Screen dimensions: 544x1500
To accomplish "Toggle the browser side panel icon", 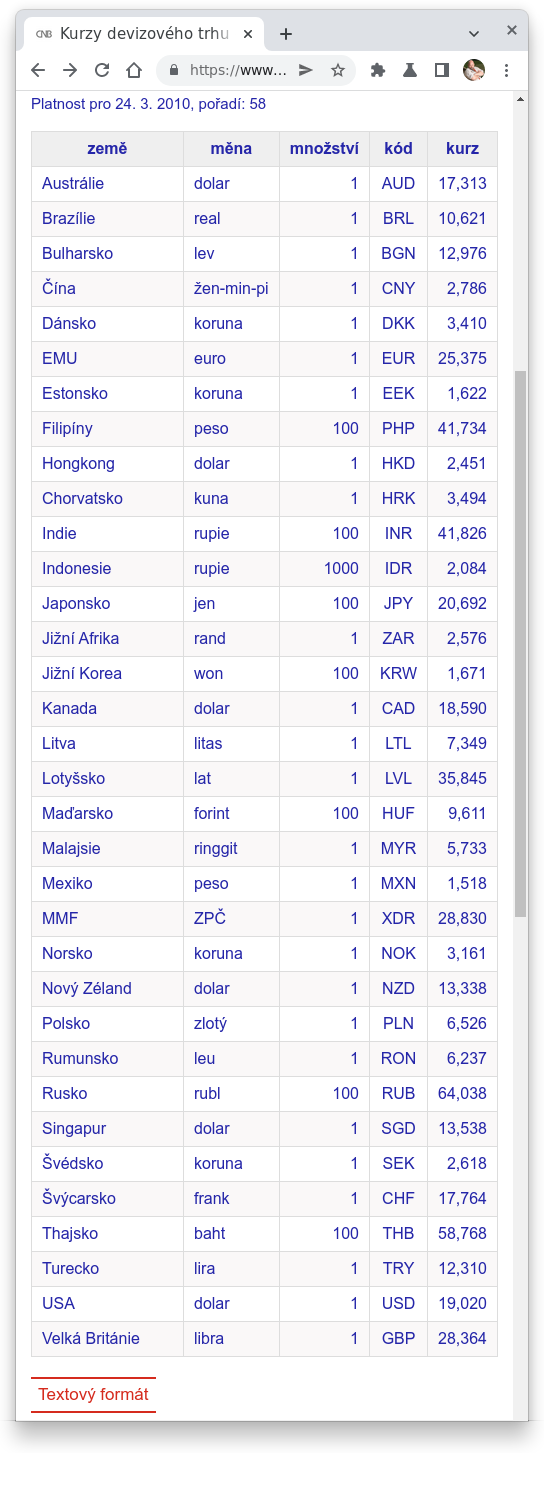I will (442, 70).
